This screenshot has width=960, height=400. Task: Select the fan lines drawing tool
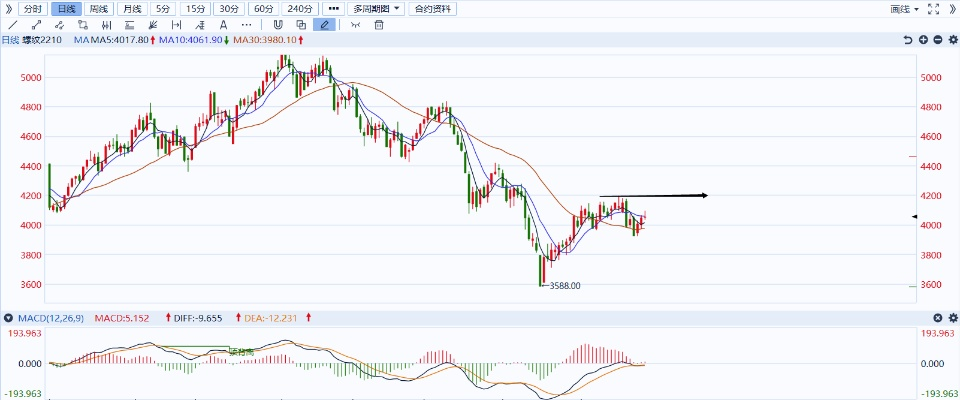[153, 25]
